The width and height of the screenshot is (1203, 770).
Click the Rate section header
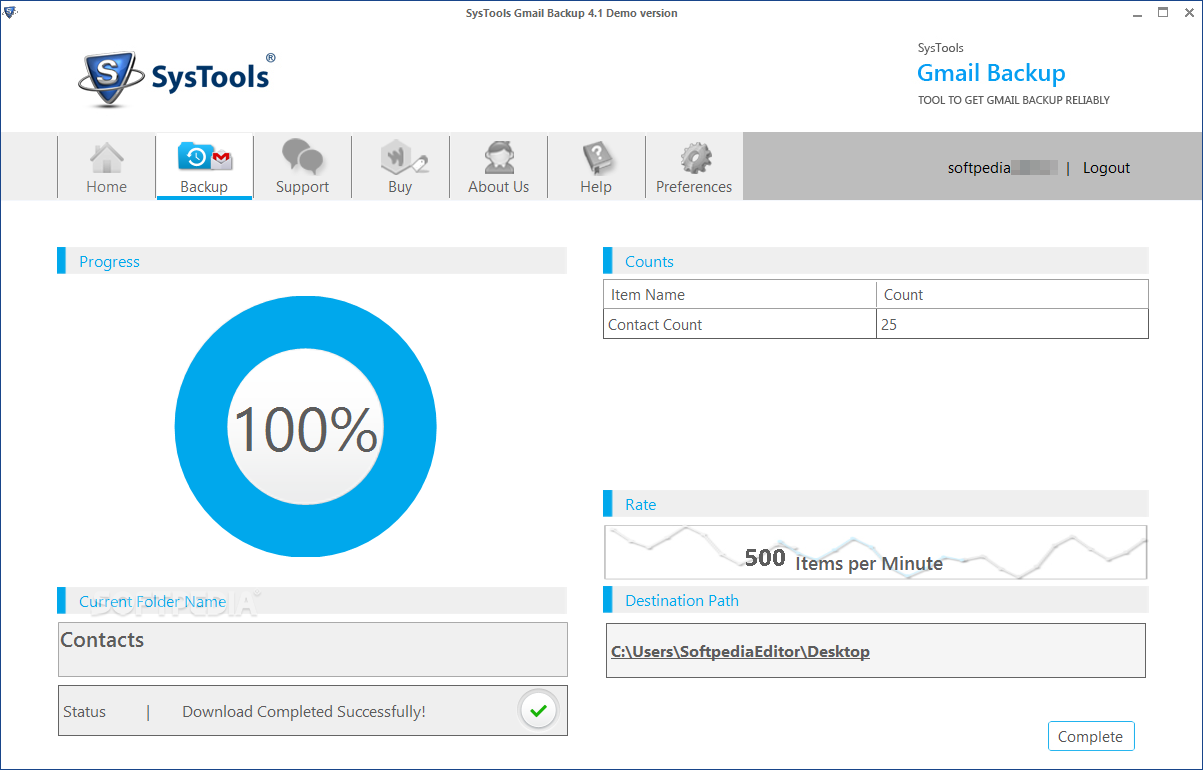876,504
